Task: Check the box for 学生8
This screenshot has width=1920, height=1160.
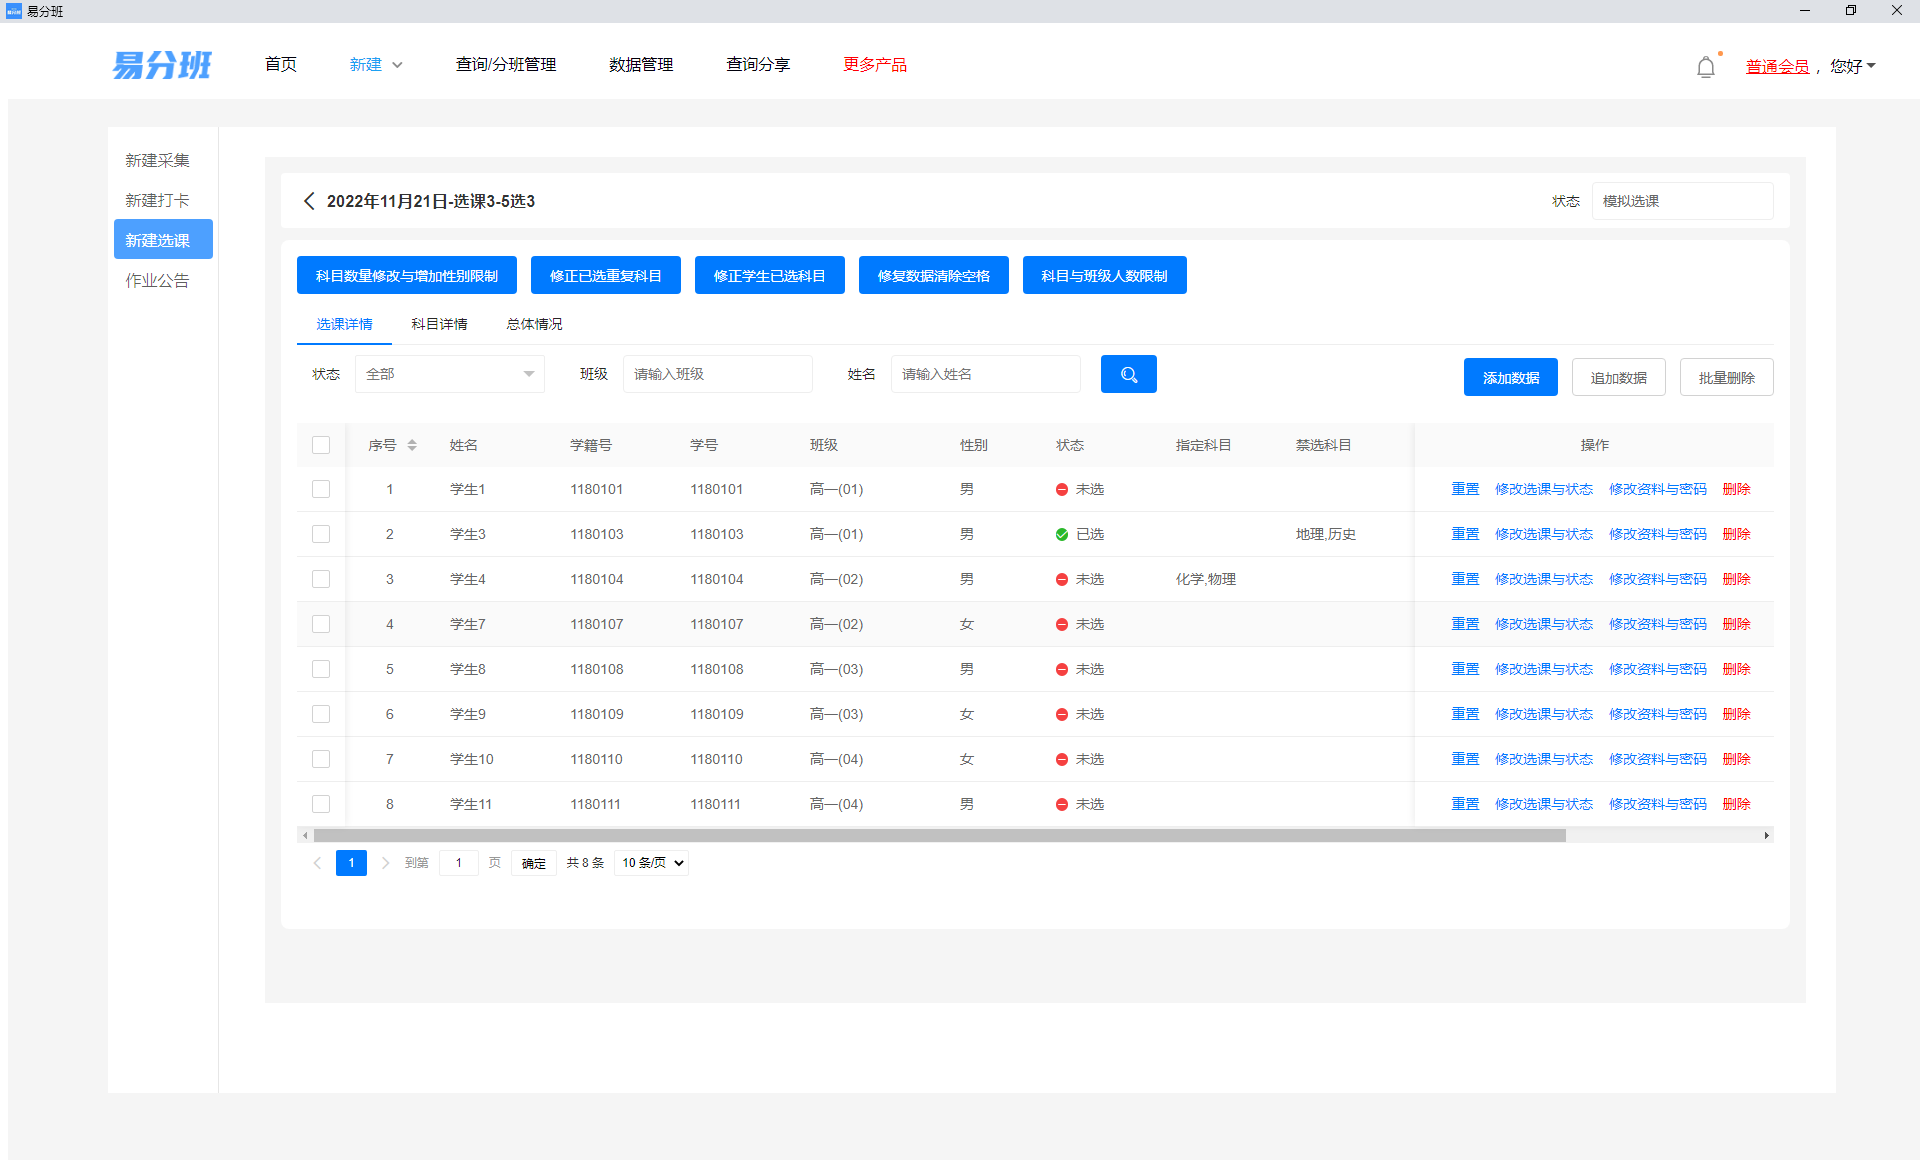Action: pos(321,669)
